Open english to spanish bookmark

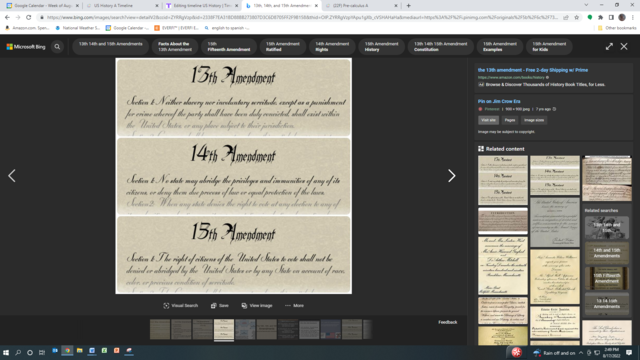click(227, 28)
